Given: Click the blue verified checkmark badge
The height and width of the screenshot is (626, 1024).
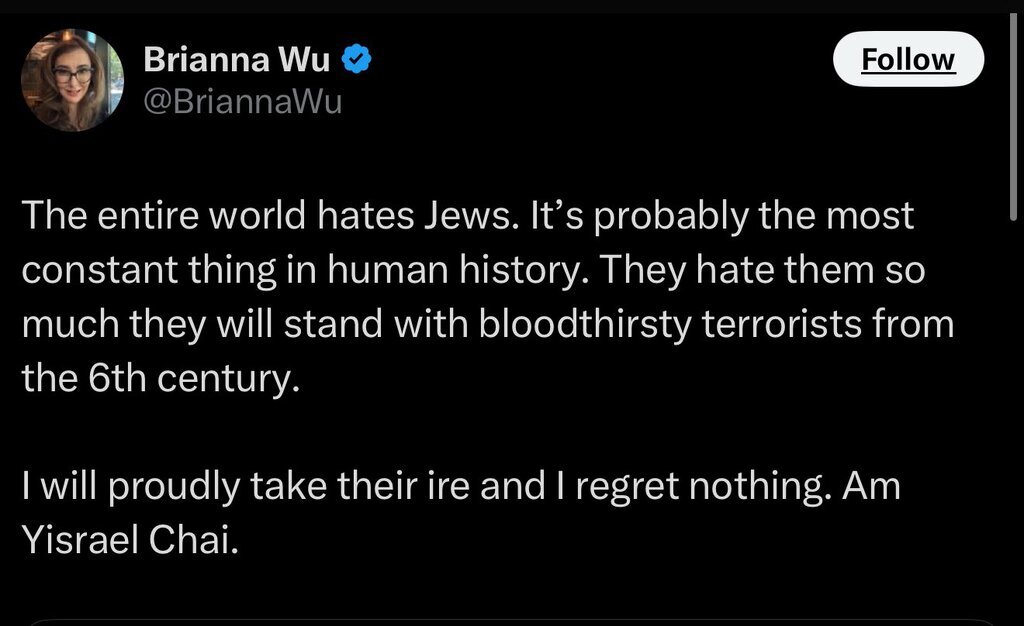Looking at the screenshot, I should [360, 60].
